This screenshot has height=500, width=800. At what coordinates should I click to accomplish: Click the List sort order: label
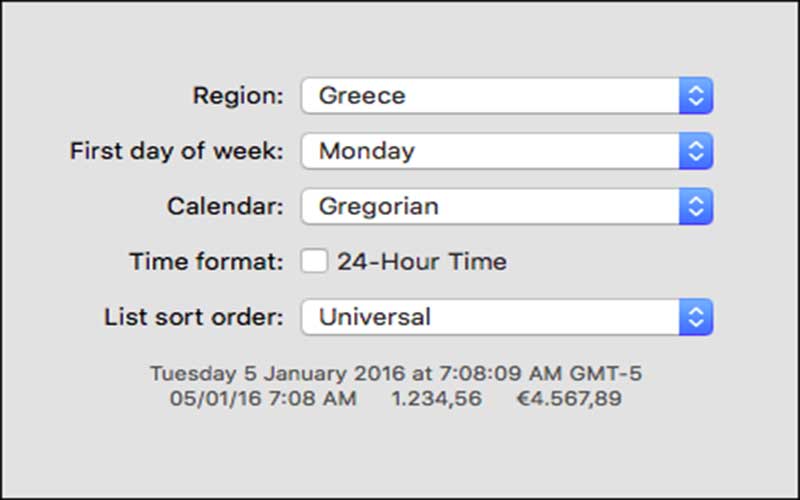point(194,318)
